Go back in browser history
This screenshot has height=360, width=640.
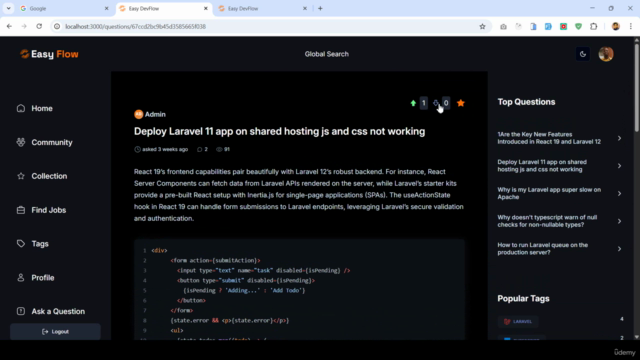coord(9,27)
